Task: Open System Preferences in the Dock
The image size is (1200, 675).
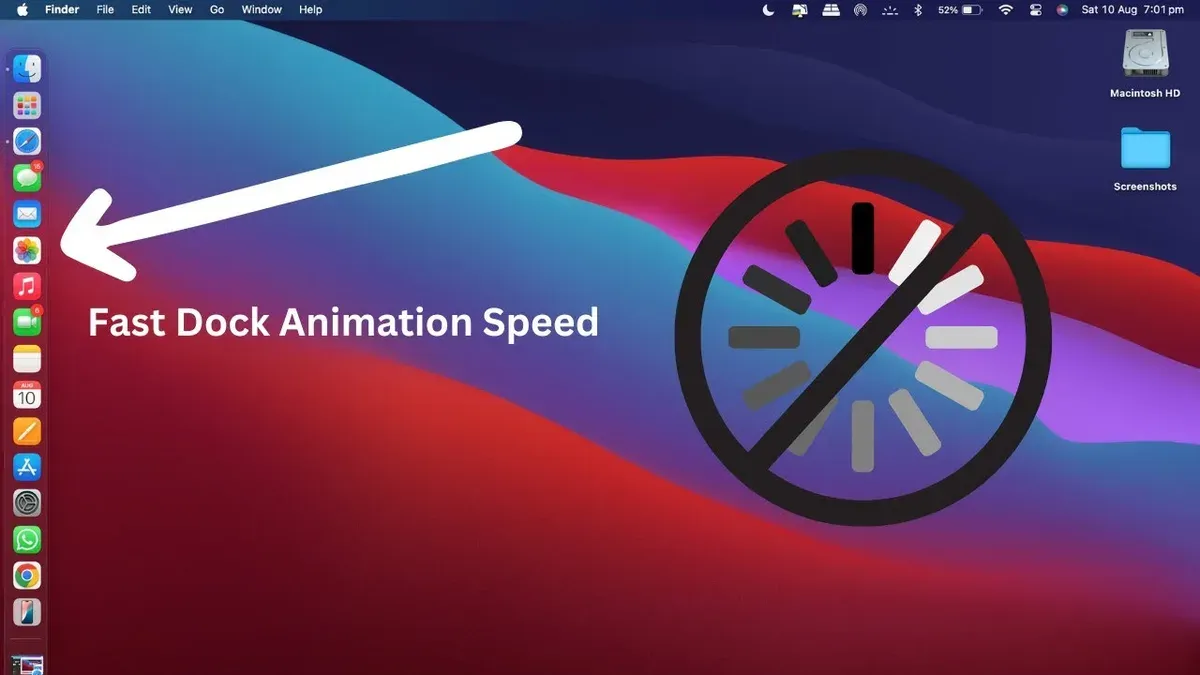Action: pyautogui.click(x=27, y=503)
